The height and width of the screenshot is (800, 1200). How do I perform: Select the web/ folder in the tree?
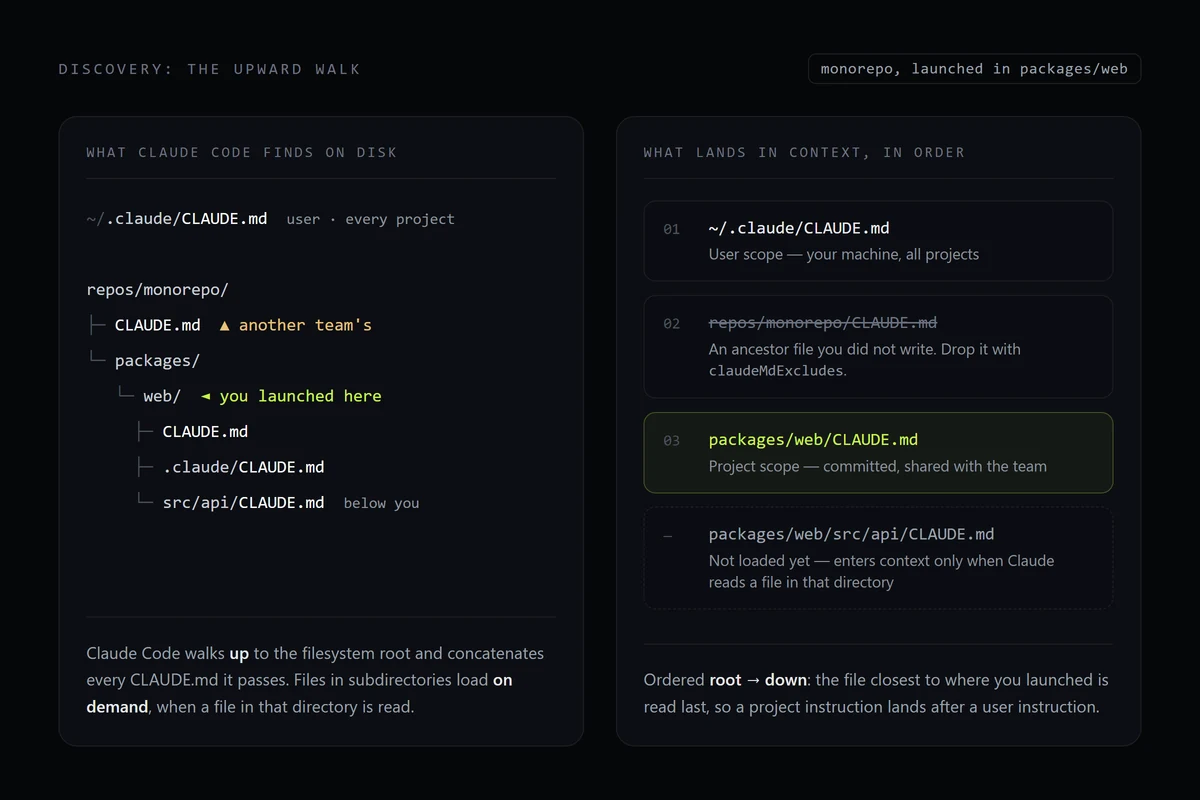162,396
